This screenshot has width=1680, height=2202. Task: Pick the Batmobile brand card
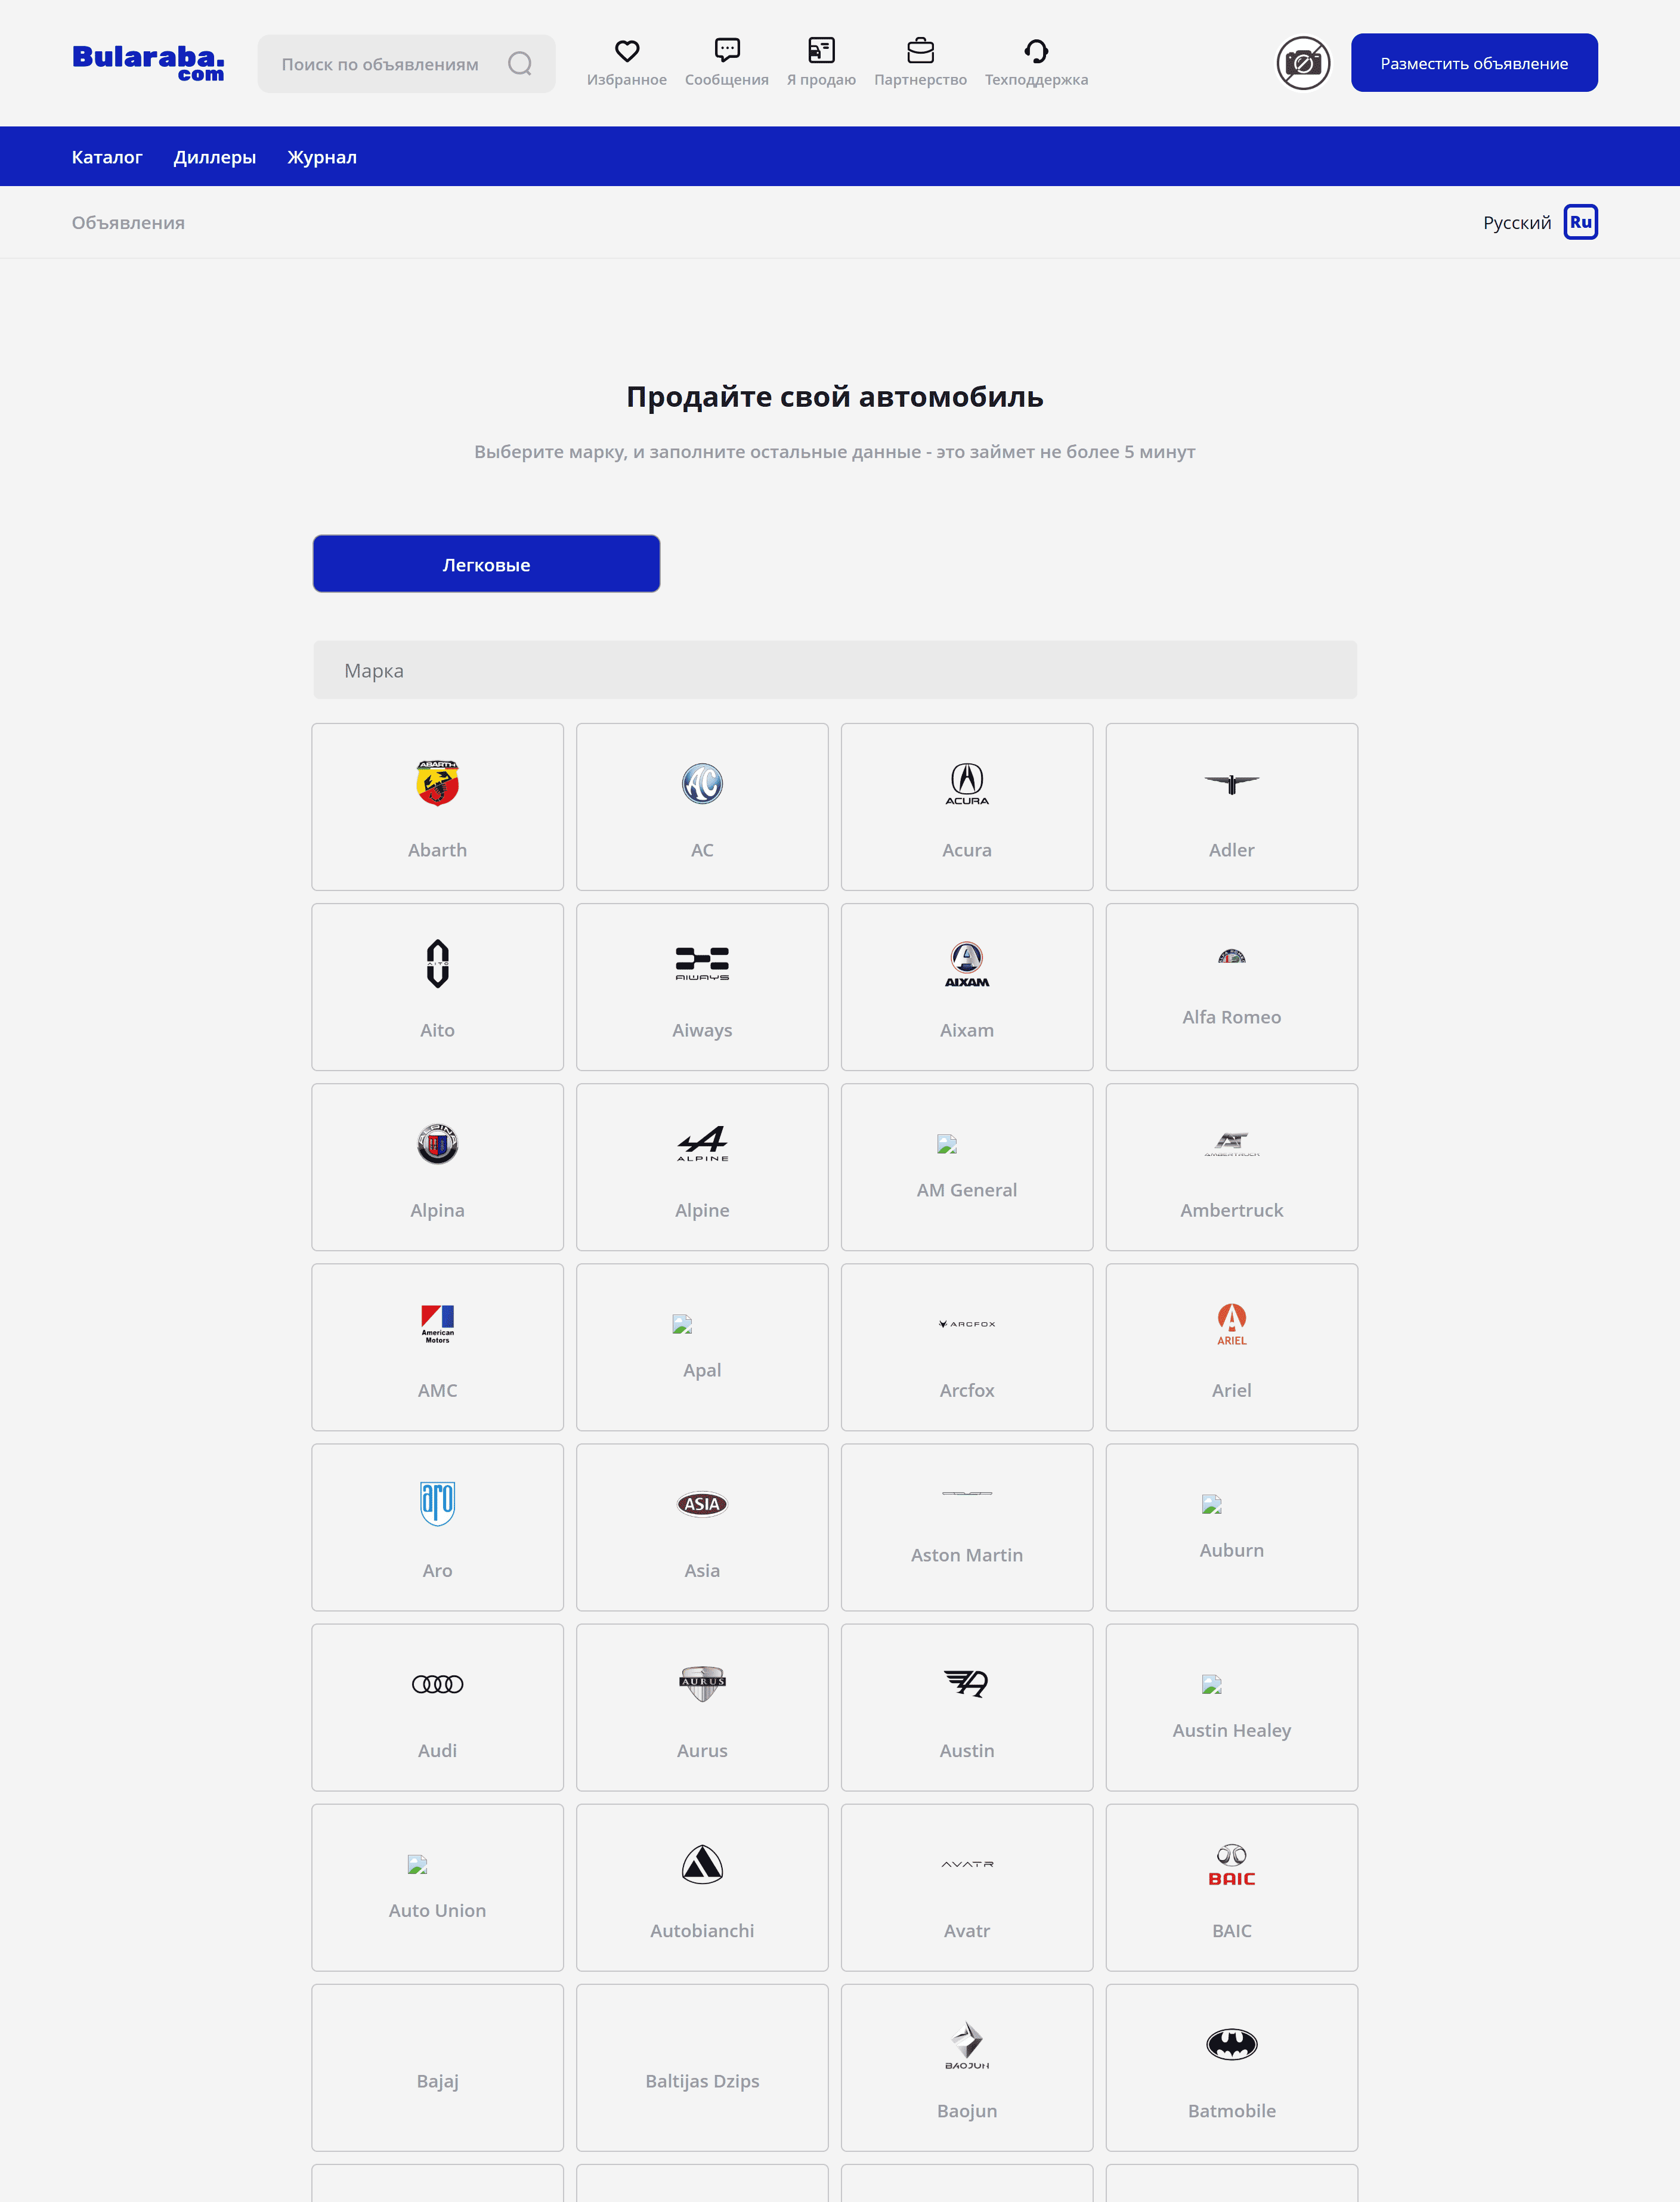pos(1231,2067)
